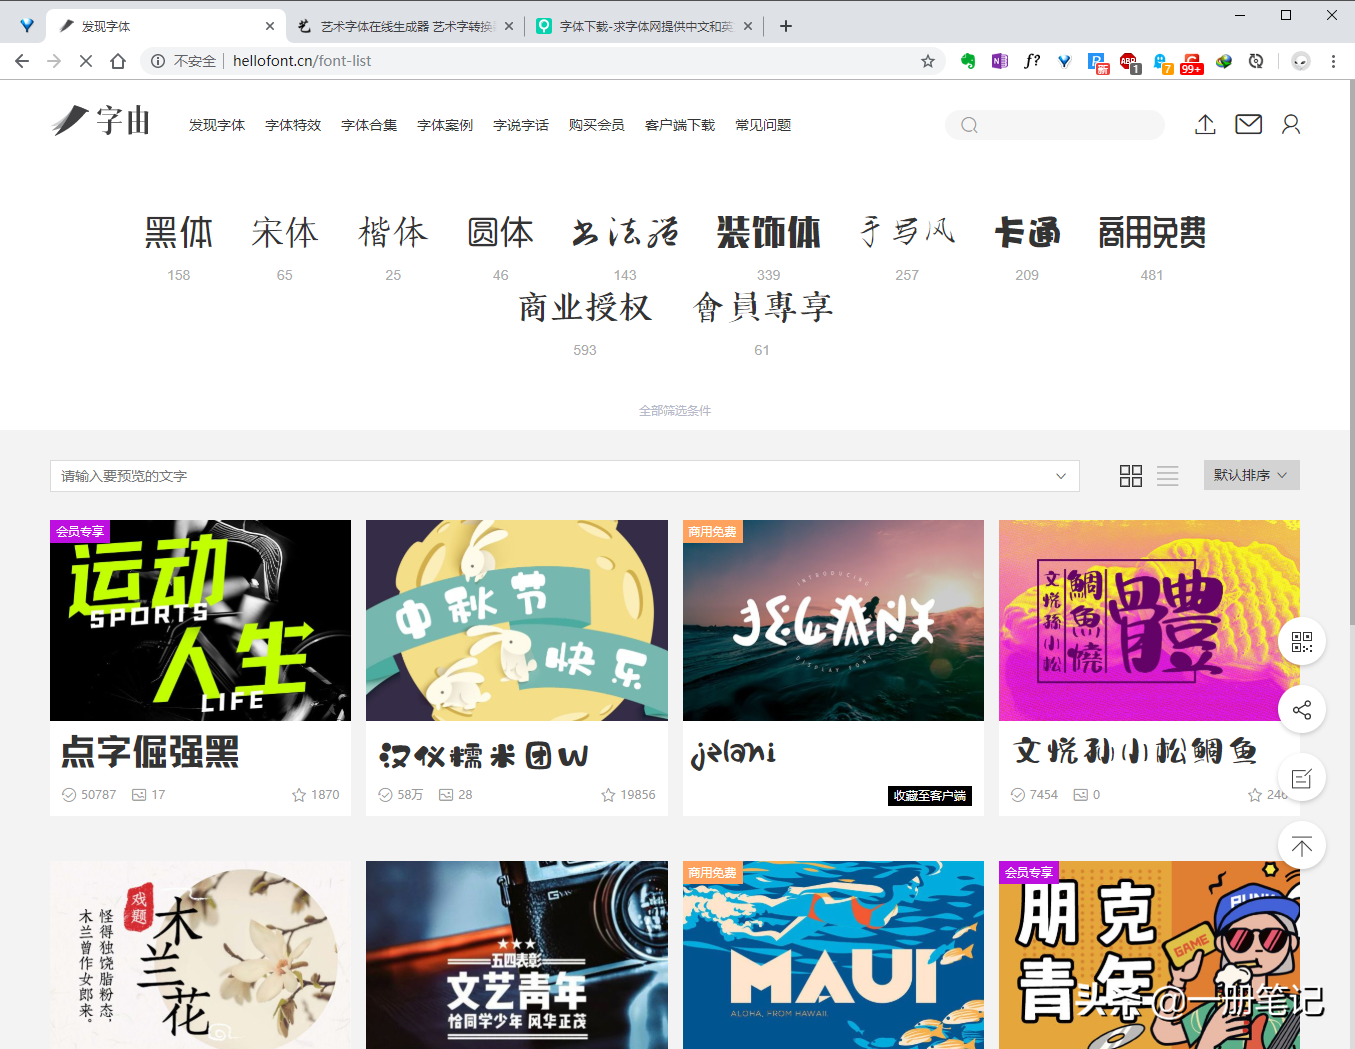Open the mail envelope icon
The width and height of the screenshot is (1355, 1049).
1248,124
